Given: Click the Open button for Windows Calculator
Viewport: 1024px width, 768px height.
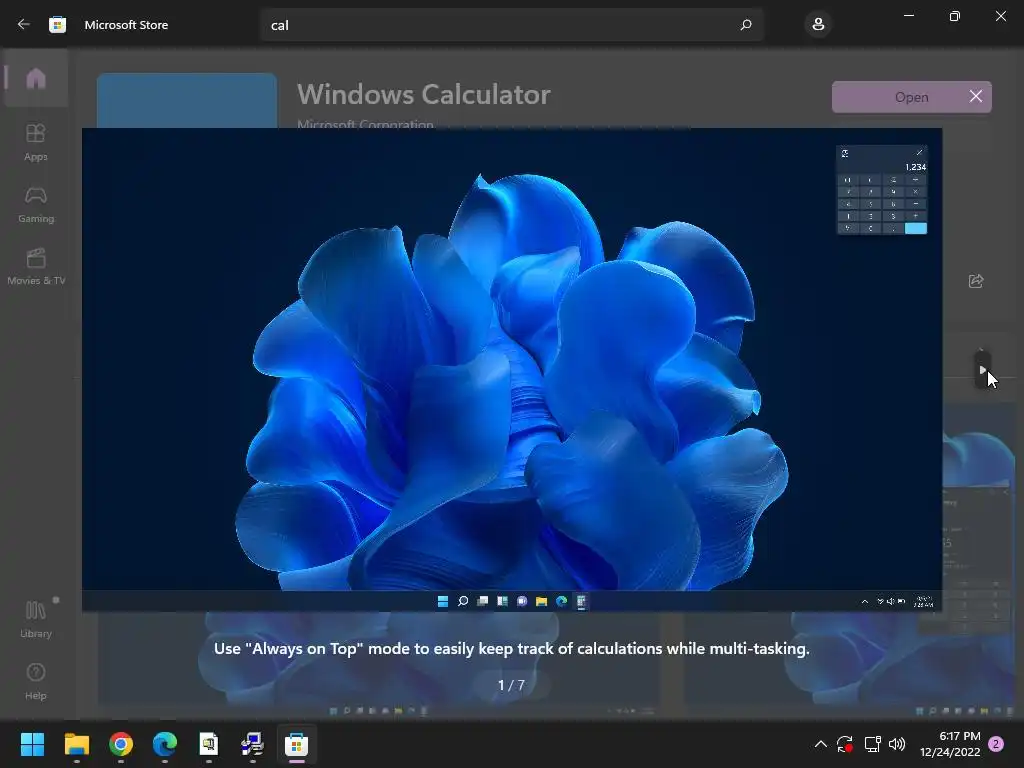Looking at the screenshot, I should (912, 97).
